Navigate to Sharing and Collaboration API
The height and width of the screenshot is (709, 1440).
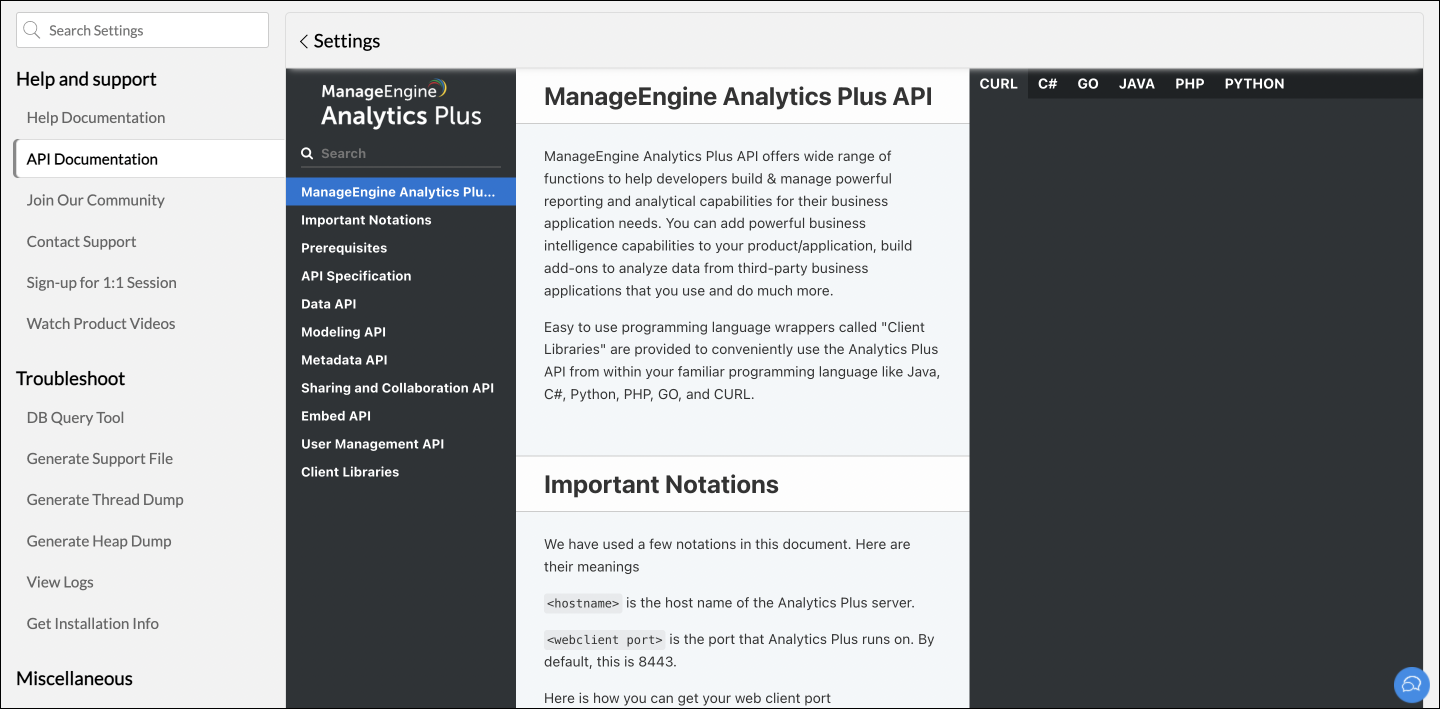tap(397, 388)
